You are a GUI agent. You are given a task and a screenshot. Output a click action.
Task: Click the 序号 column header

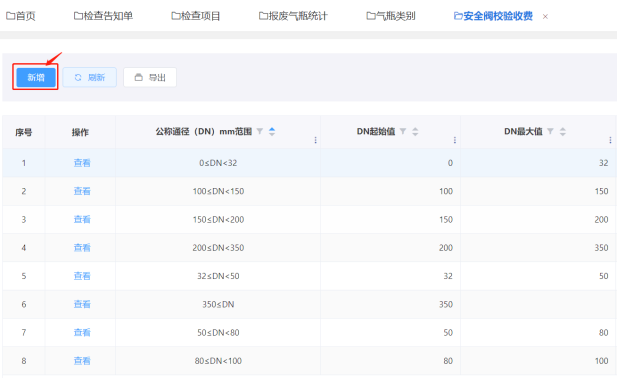click(x=24, y=132)
